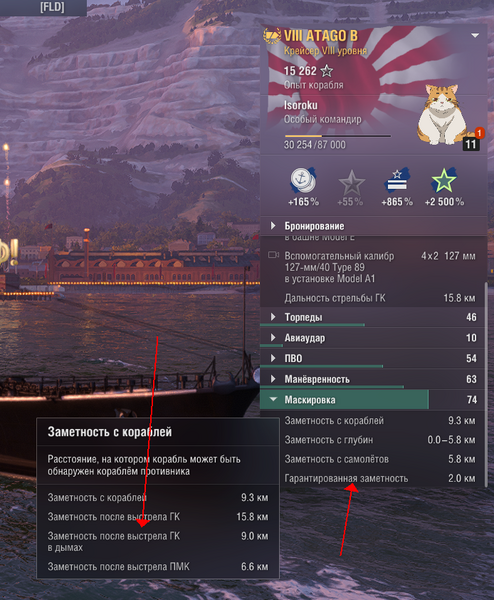Open the dropdown arrow beside ship name
The image size is (494, 600).
click(x=475, y=36)
